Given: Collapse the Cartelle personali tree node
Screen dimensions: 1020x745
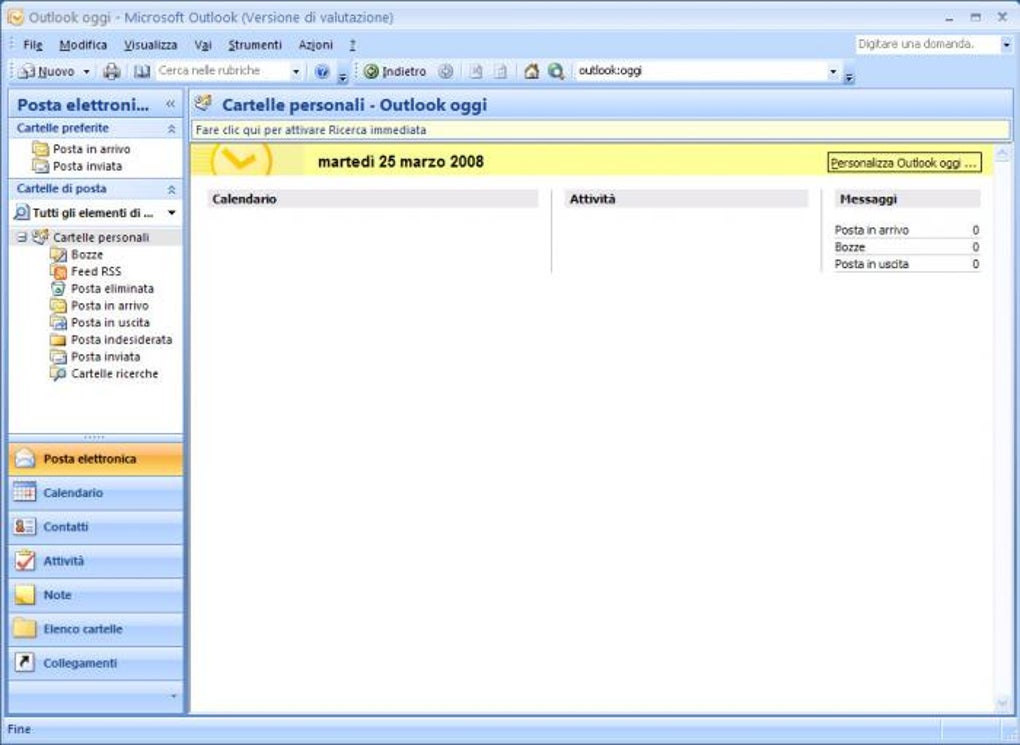Looking at the screenshot, I should pos(22,237).
